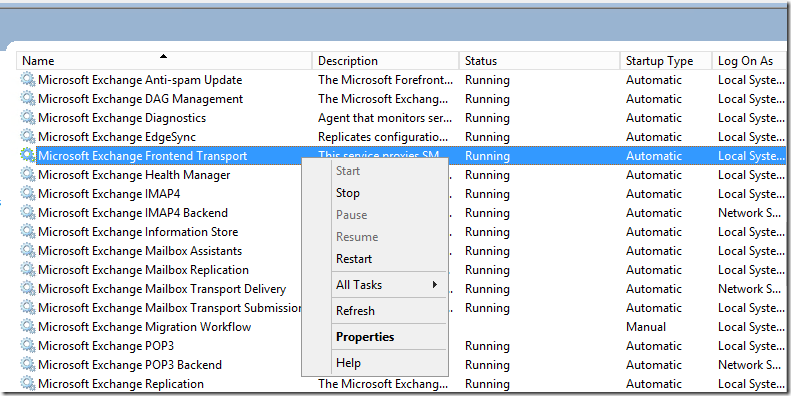Select Microsoft Exchange Mailbox Replication service name
The height and width of the screenshot is (396, 791).
(x=143, y=270)
